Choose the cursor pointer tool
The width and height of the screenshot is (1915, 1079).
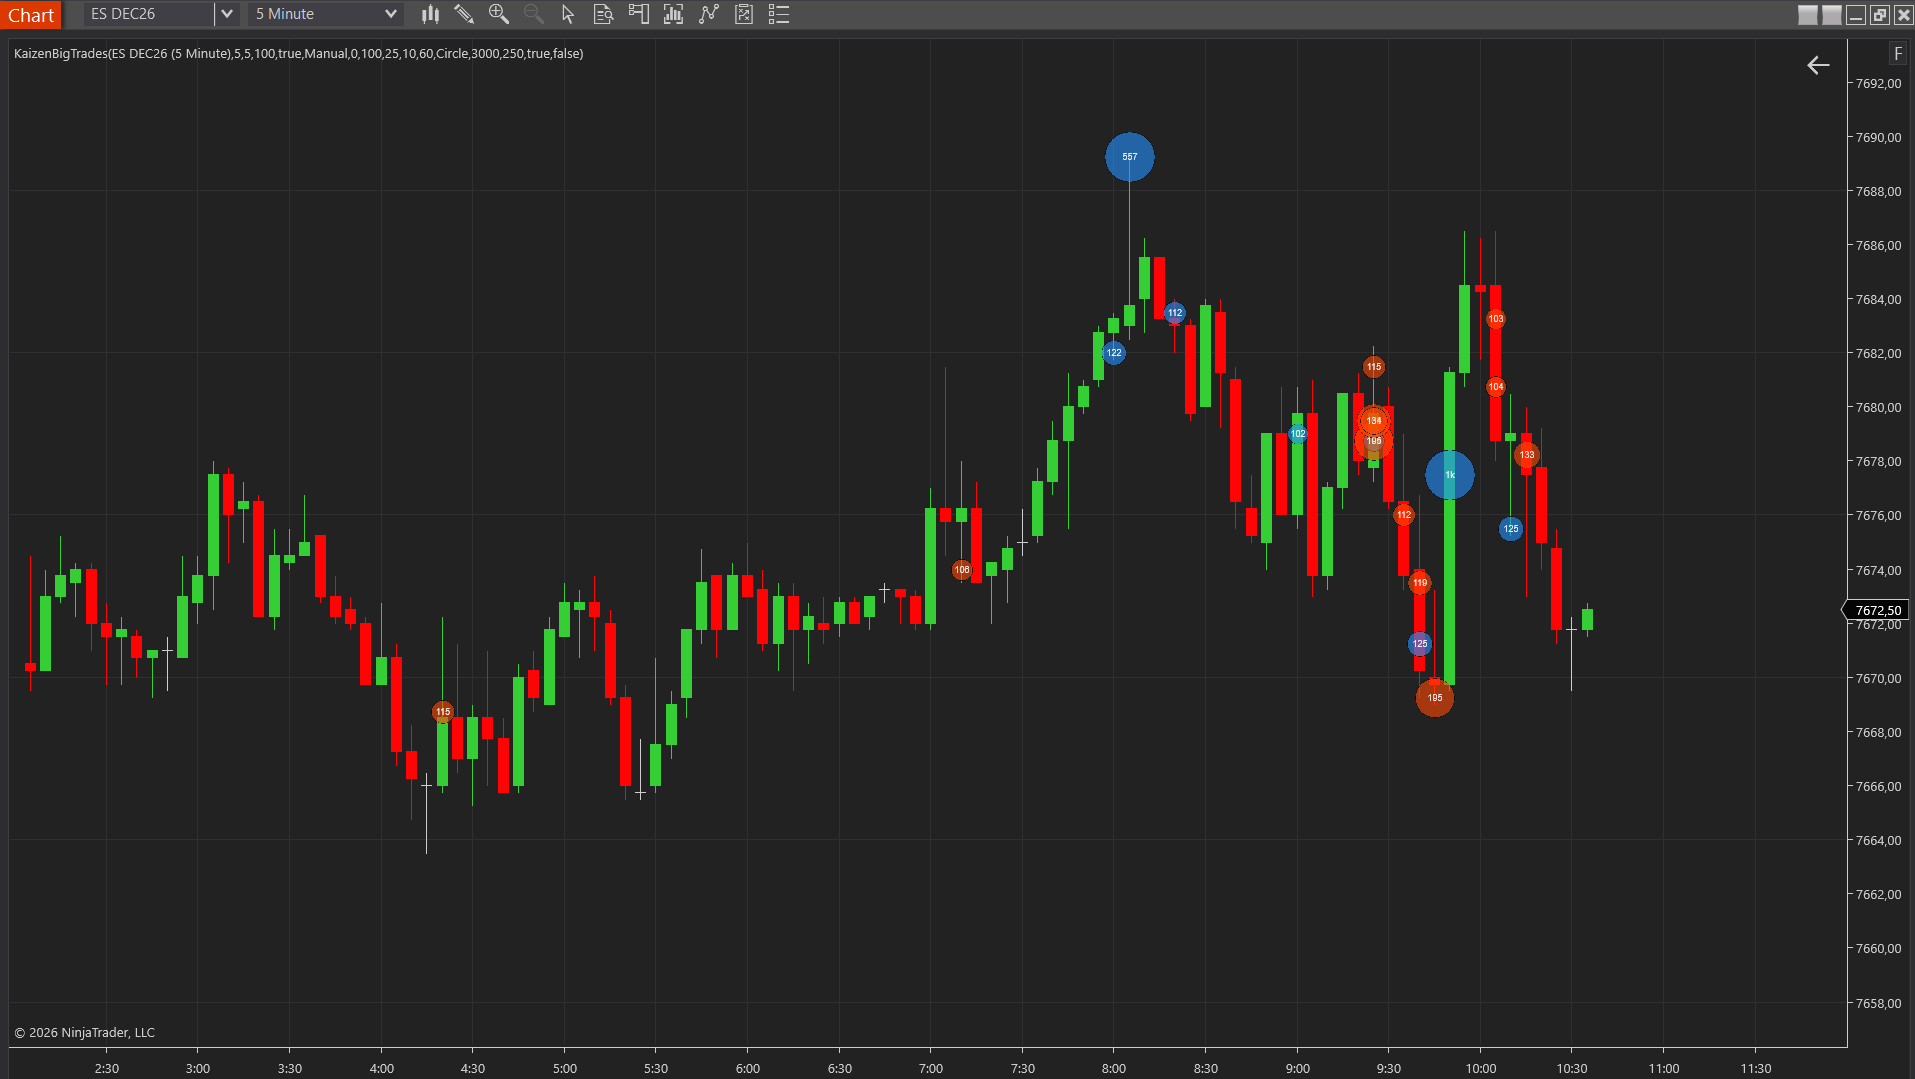568,14
